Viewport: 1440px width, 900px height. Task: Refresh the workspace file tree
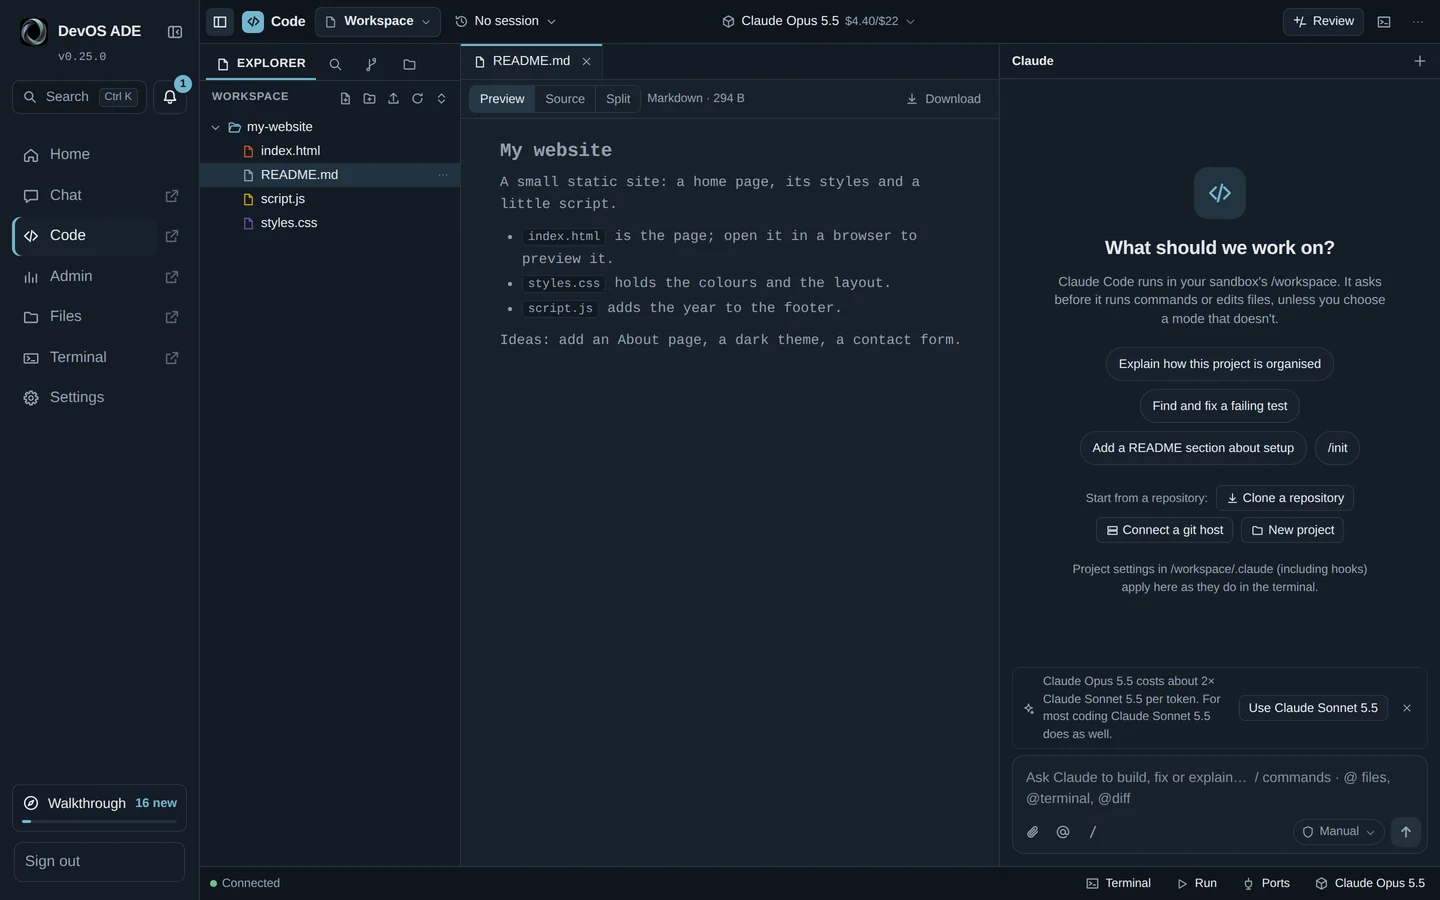tap(417, 98)
